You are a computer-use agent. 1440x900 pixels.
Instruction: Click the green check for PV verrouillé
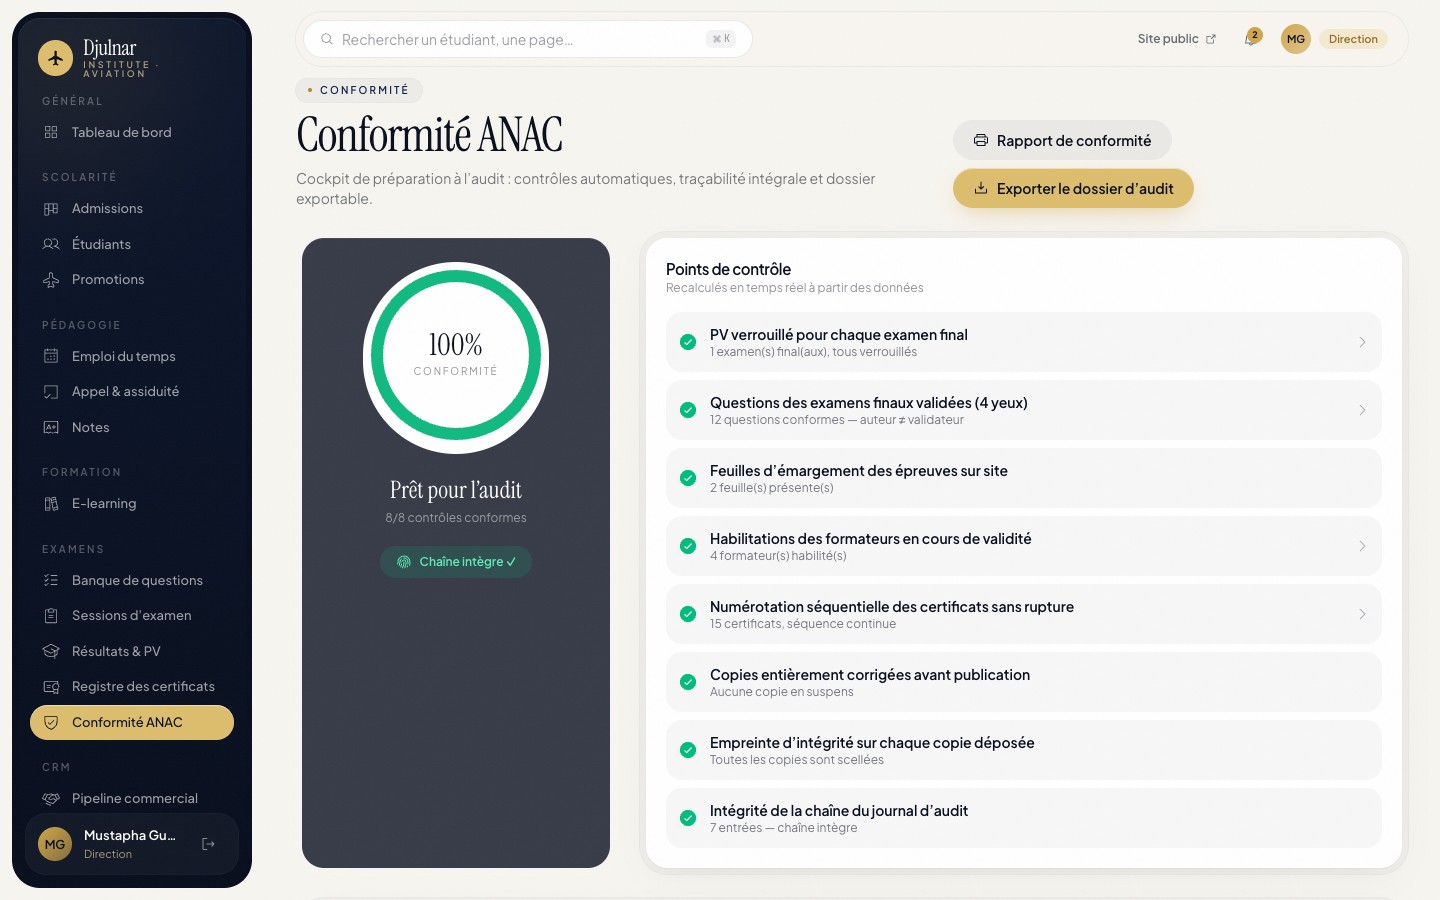pos(688,342)
